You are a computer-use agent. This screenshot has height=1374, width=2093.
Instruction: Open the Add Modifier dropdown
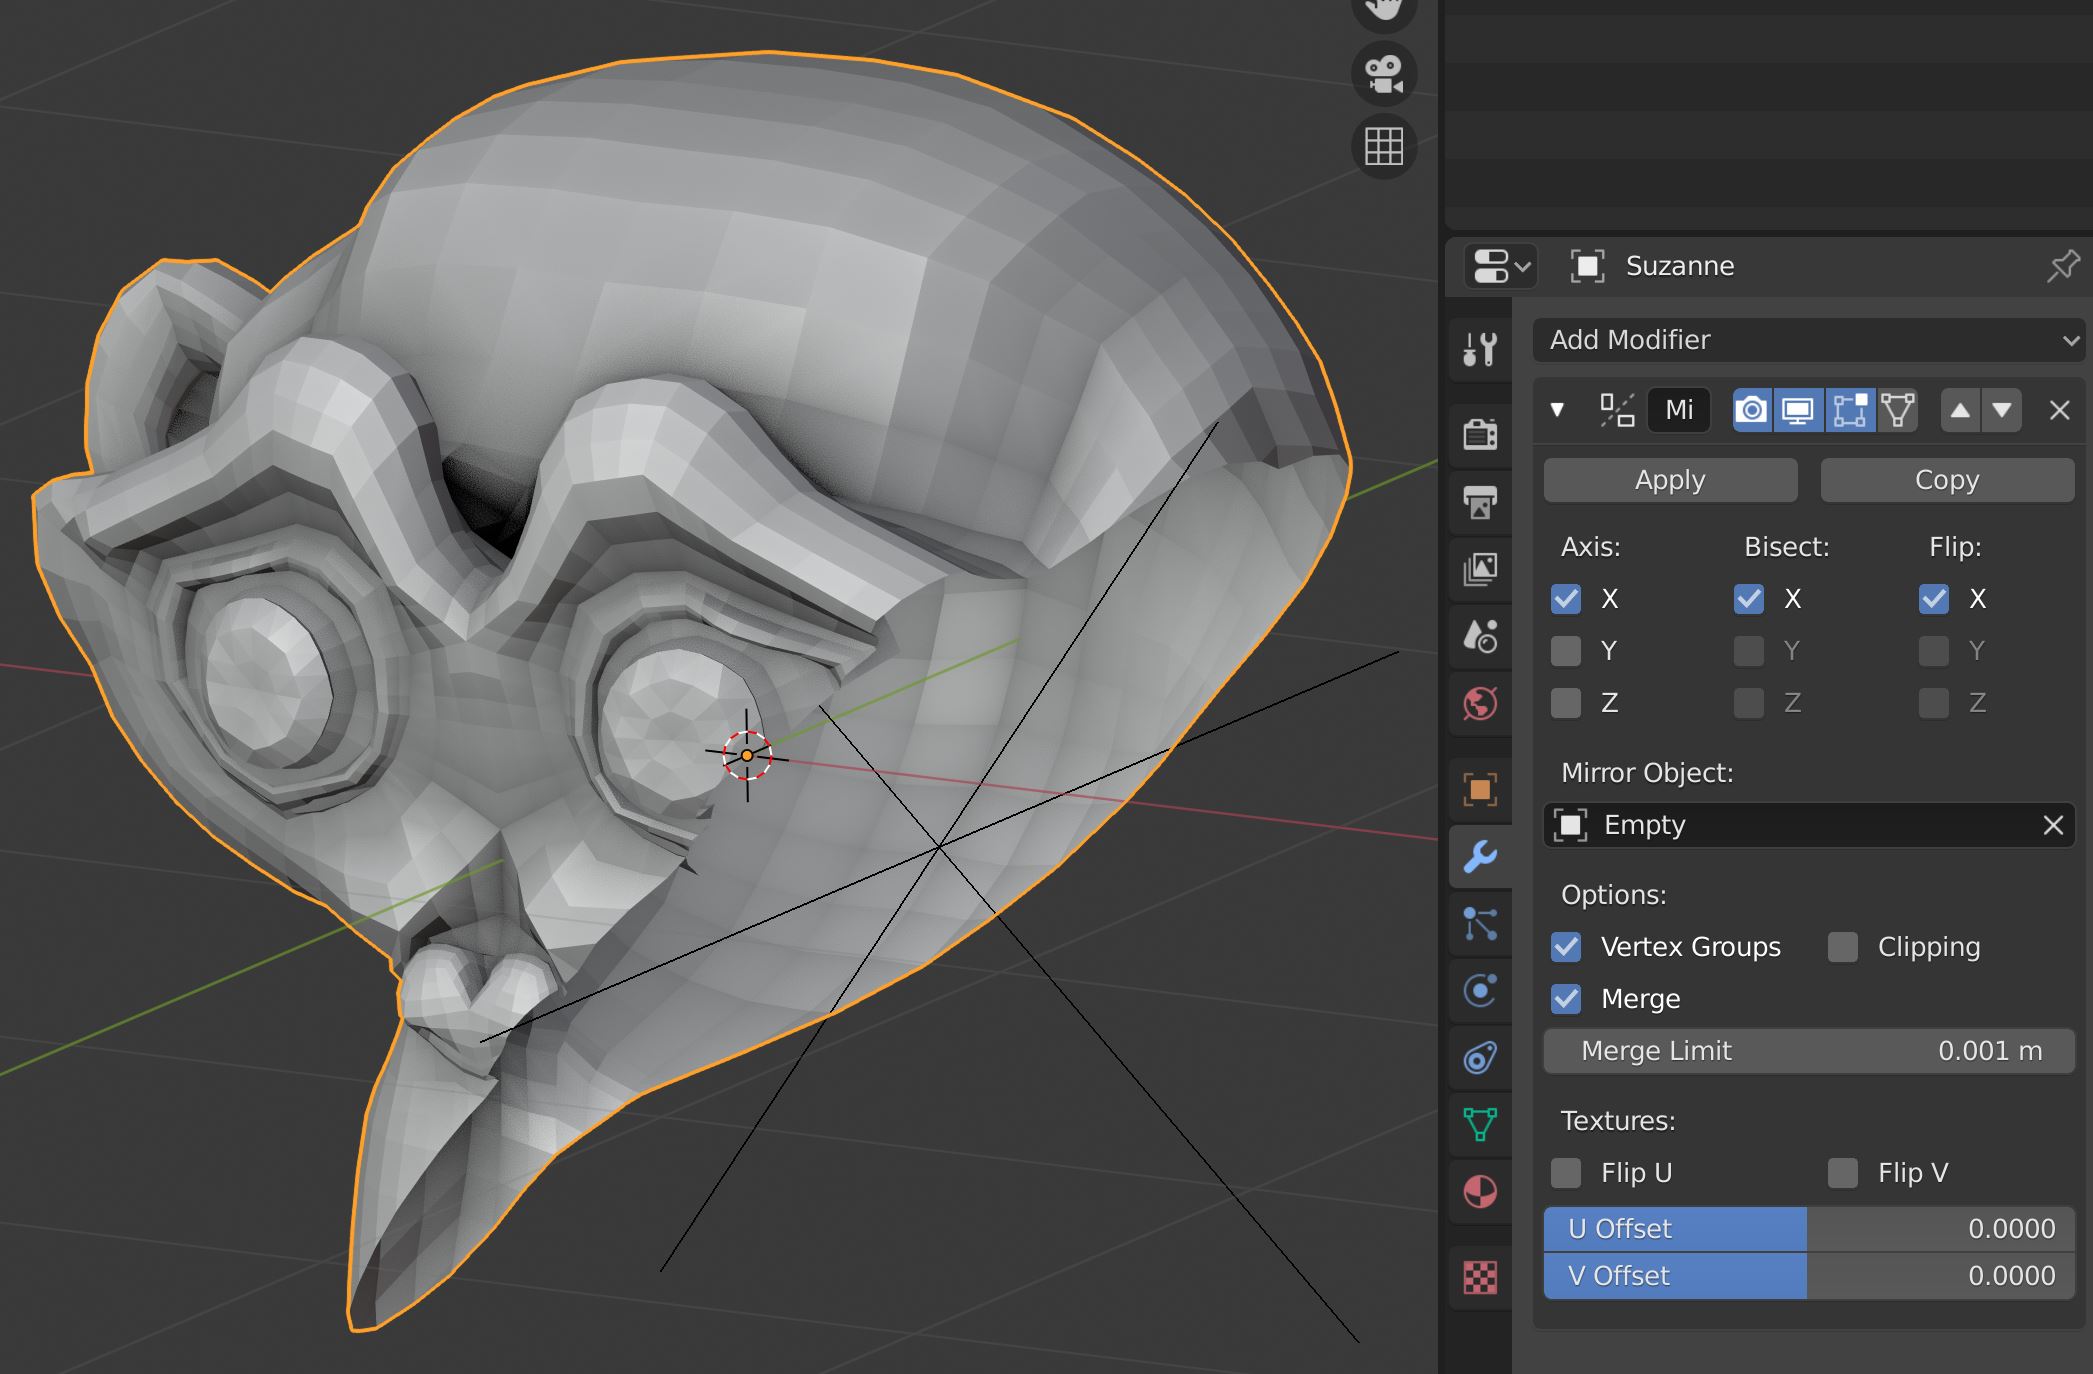click(x=1809, y=340)
